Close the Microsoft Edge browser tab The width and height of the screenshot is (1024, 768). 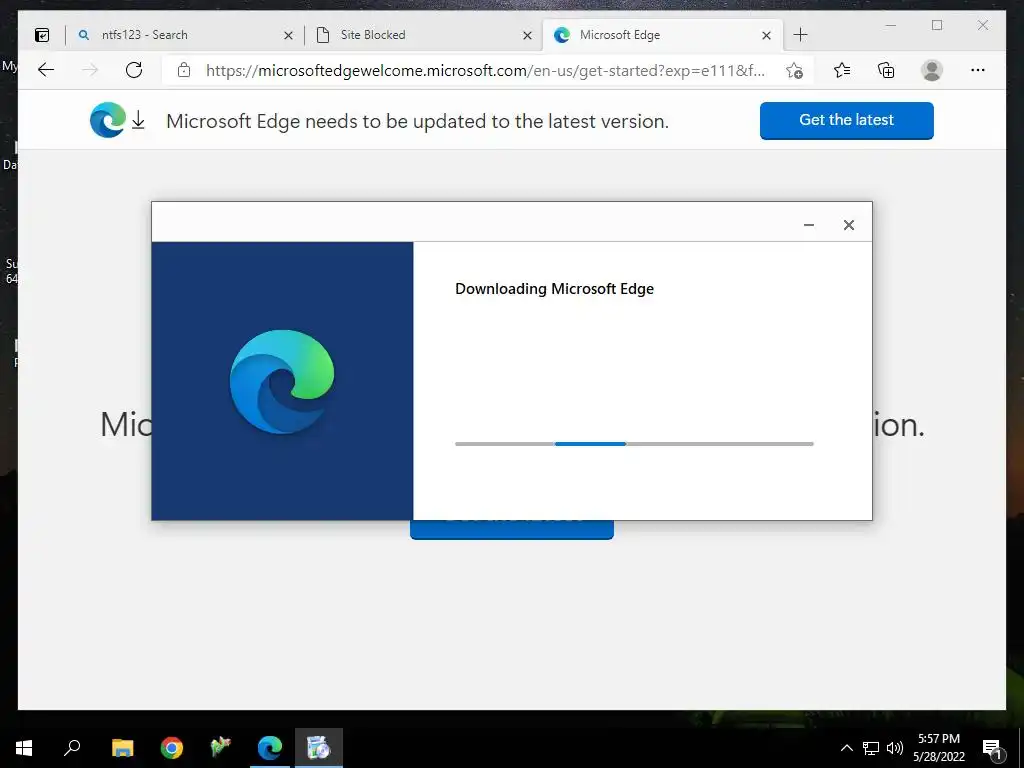pyautogui.click(x=767, y=35)
